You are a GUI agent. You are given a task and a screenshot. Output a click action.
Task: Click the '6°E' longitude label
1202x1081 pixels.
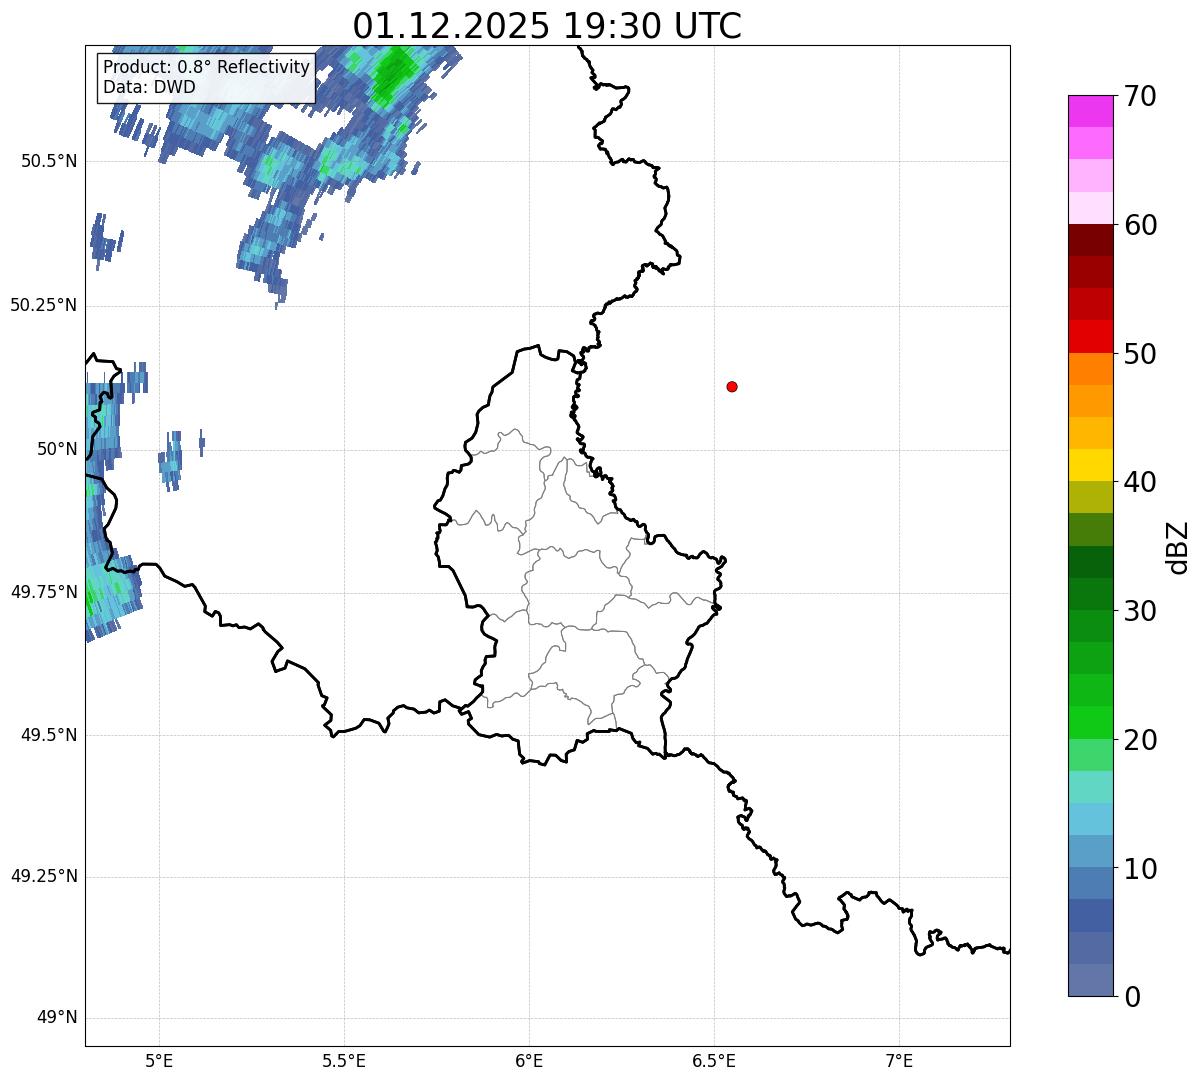click(529, 1060)
